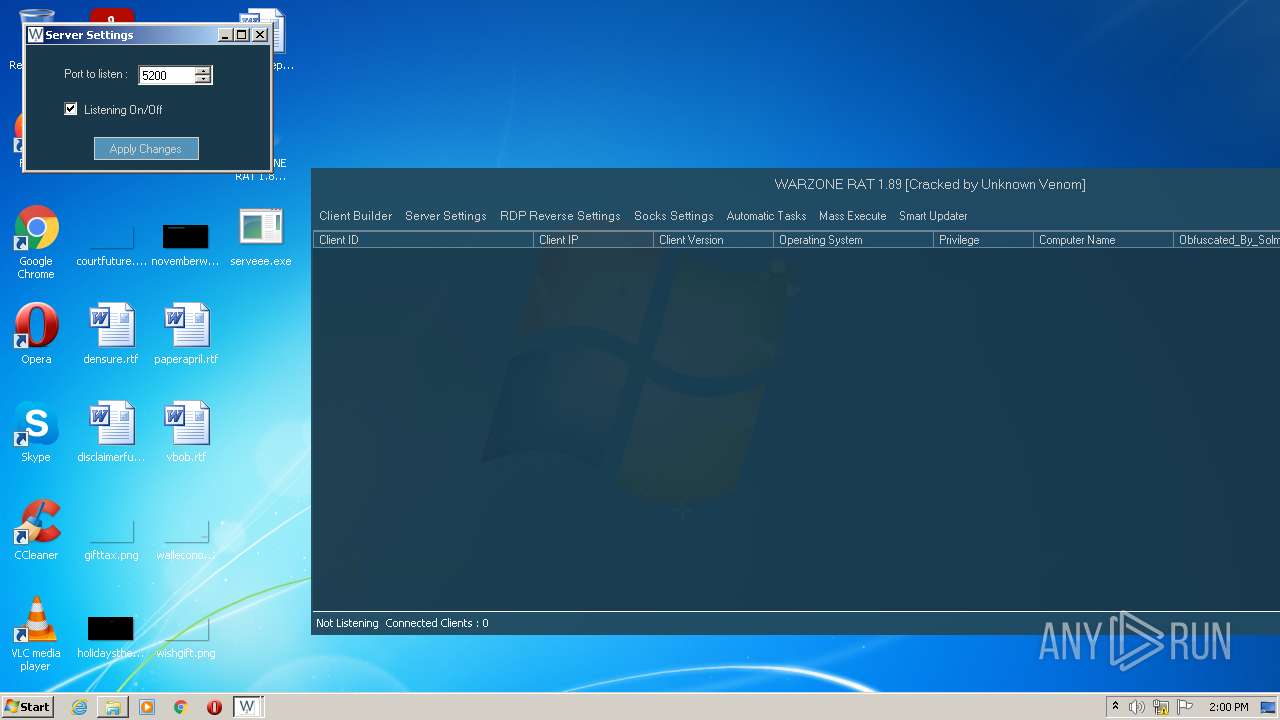Image resolution: width=1280 pixels, height=720 pixels.
Task: Switch to Warzone RAT taskbar button
Action: [x=247, y=707]
